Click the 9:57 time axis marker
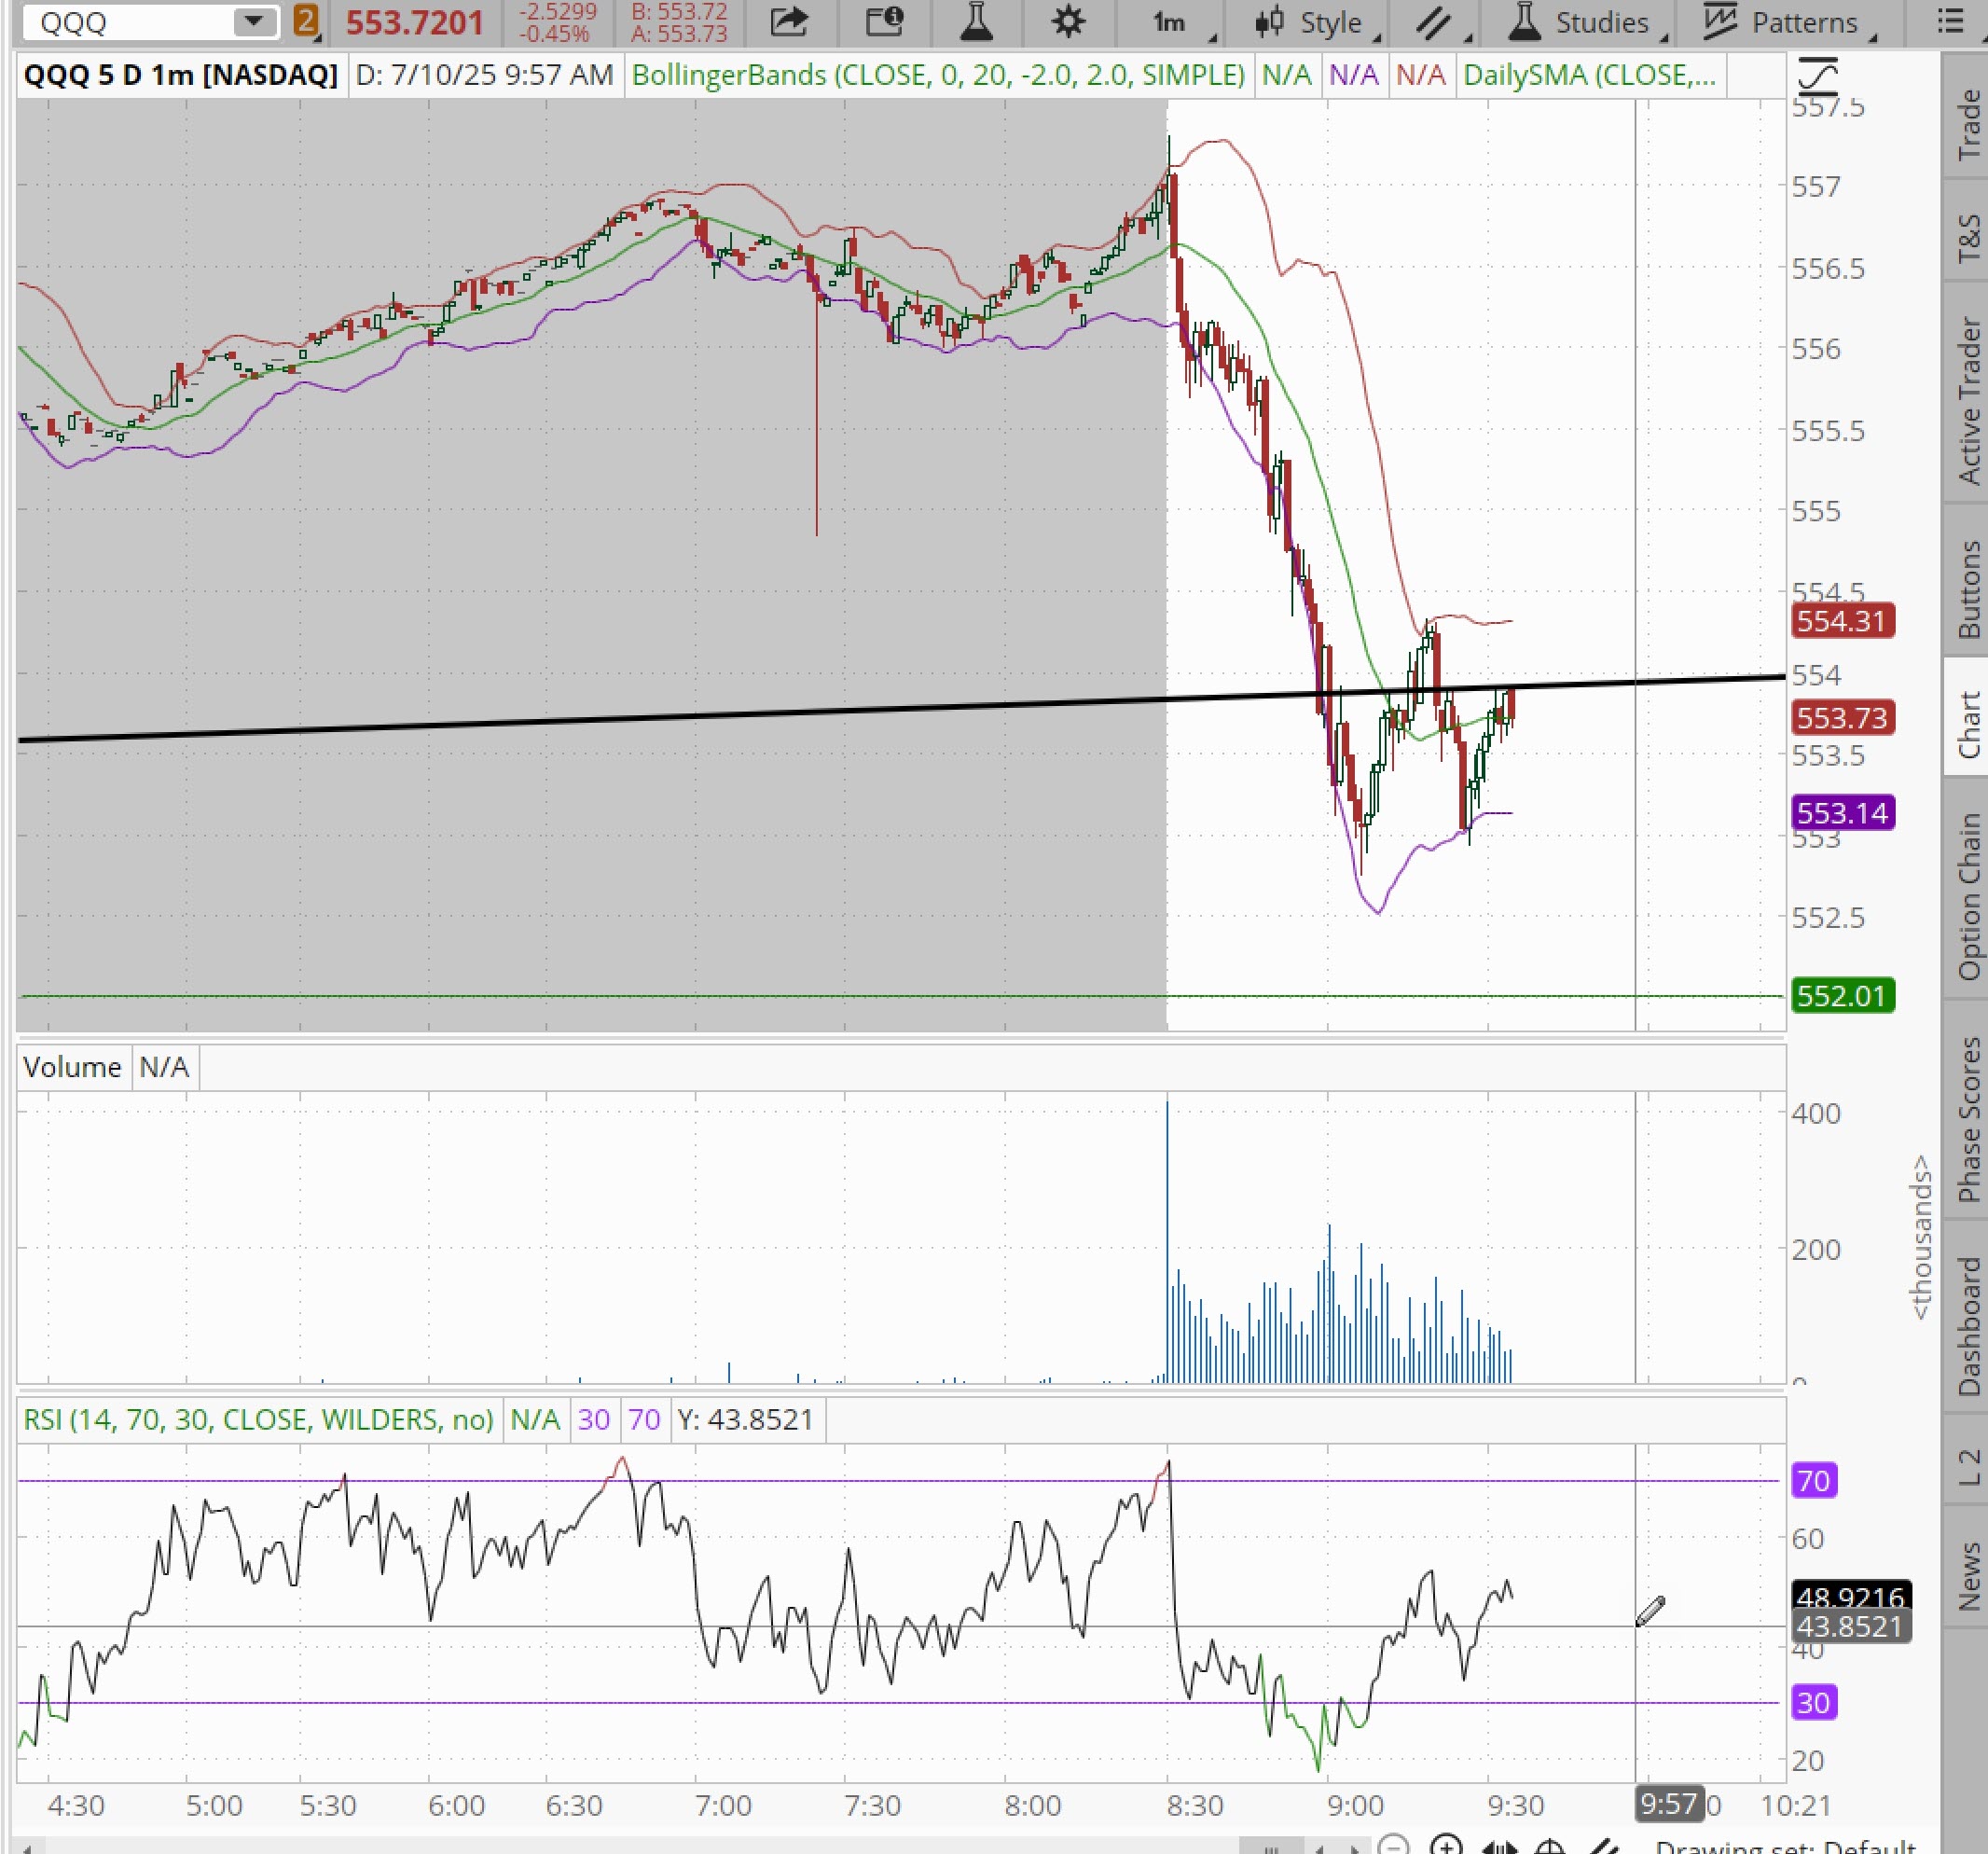 point(1668,1803)
